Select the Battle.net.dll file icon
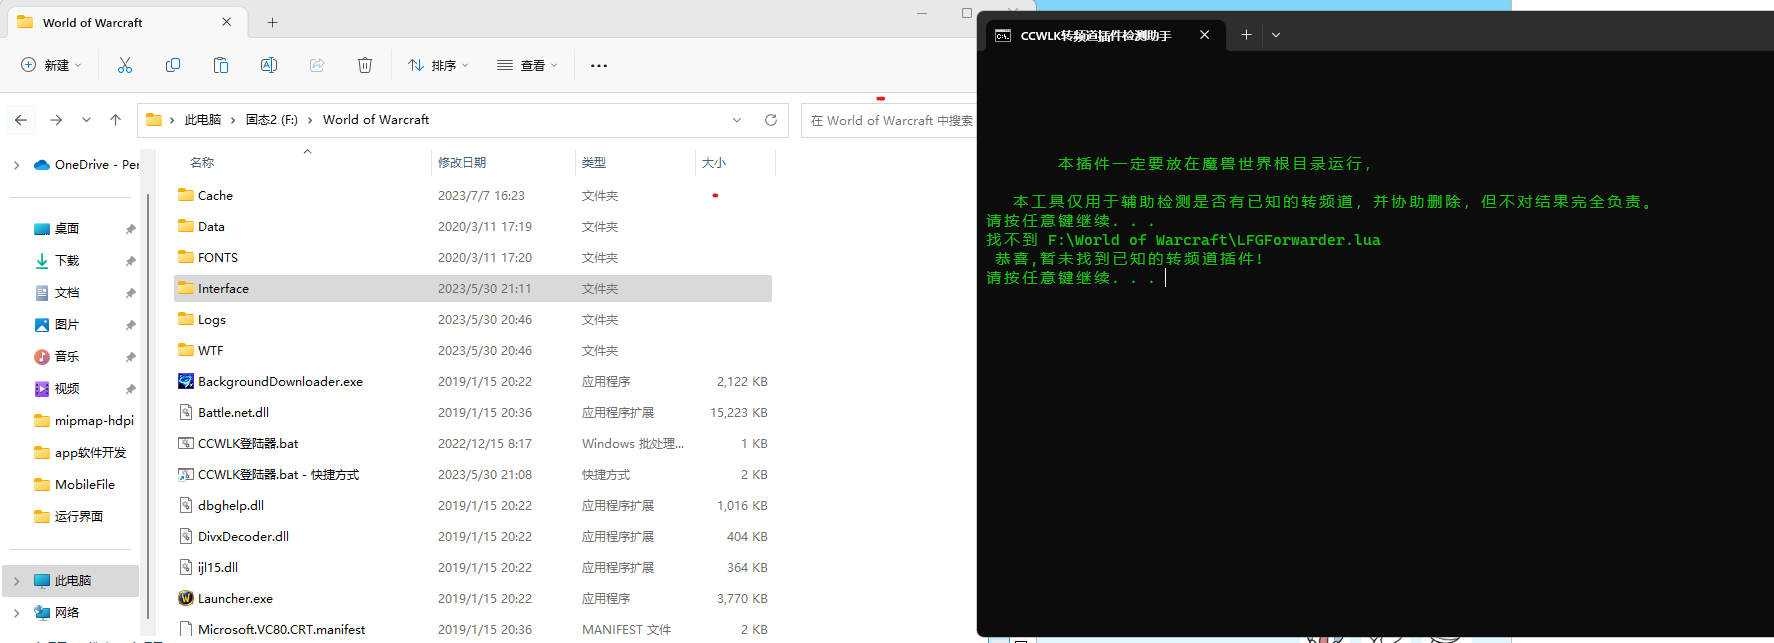1774x643 pixels. [186, 412]
